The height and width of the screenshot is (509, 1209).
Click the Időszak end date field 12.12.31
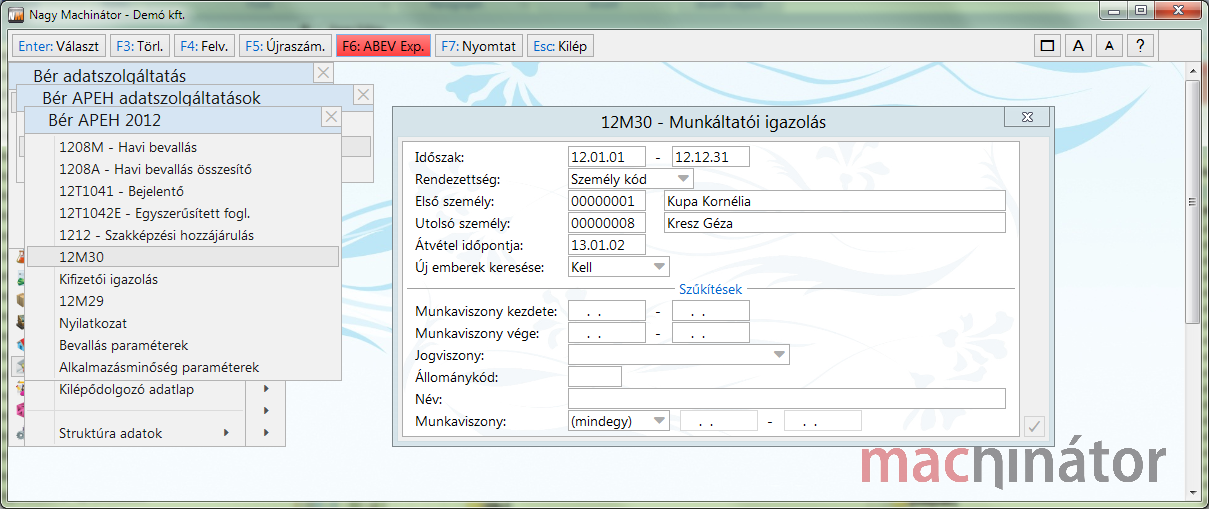tap(710, 157)
